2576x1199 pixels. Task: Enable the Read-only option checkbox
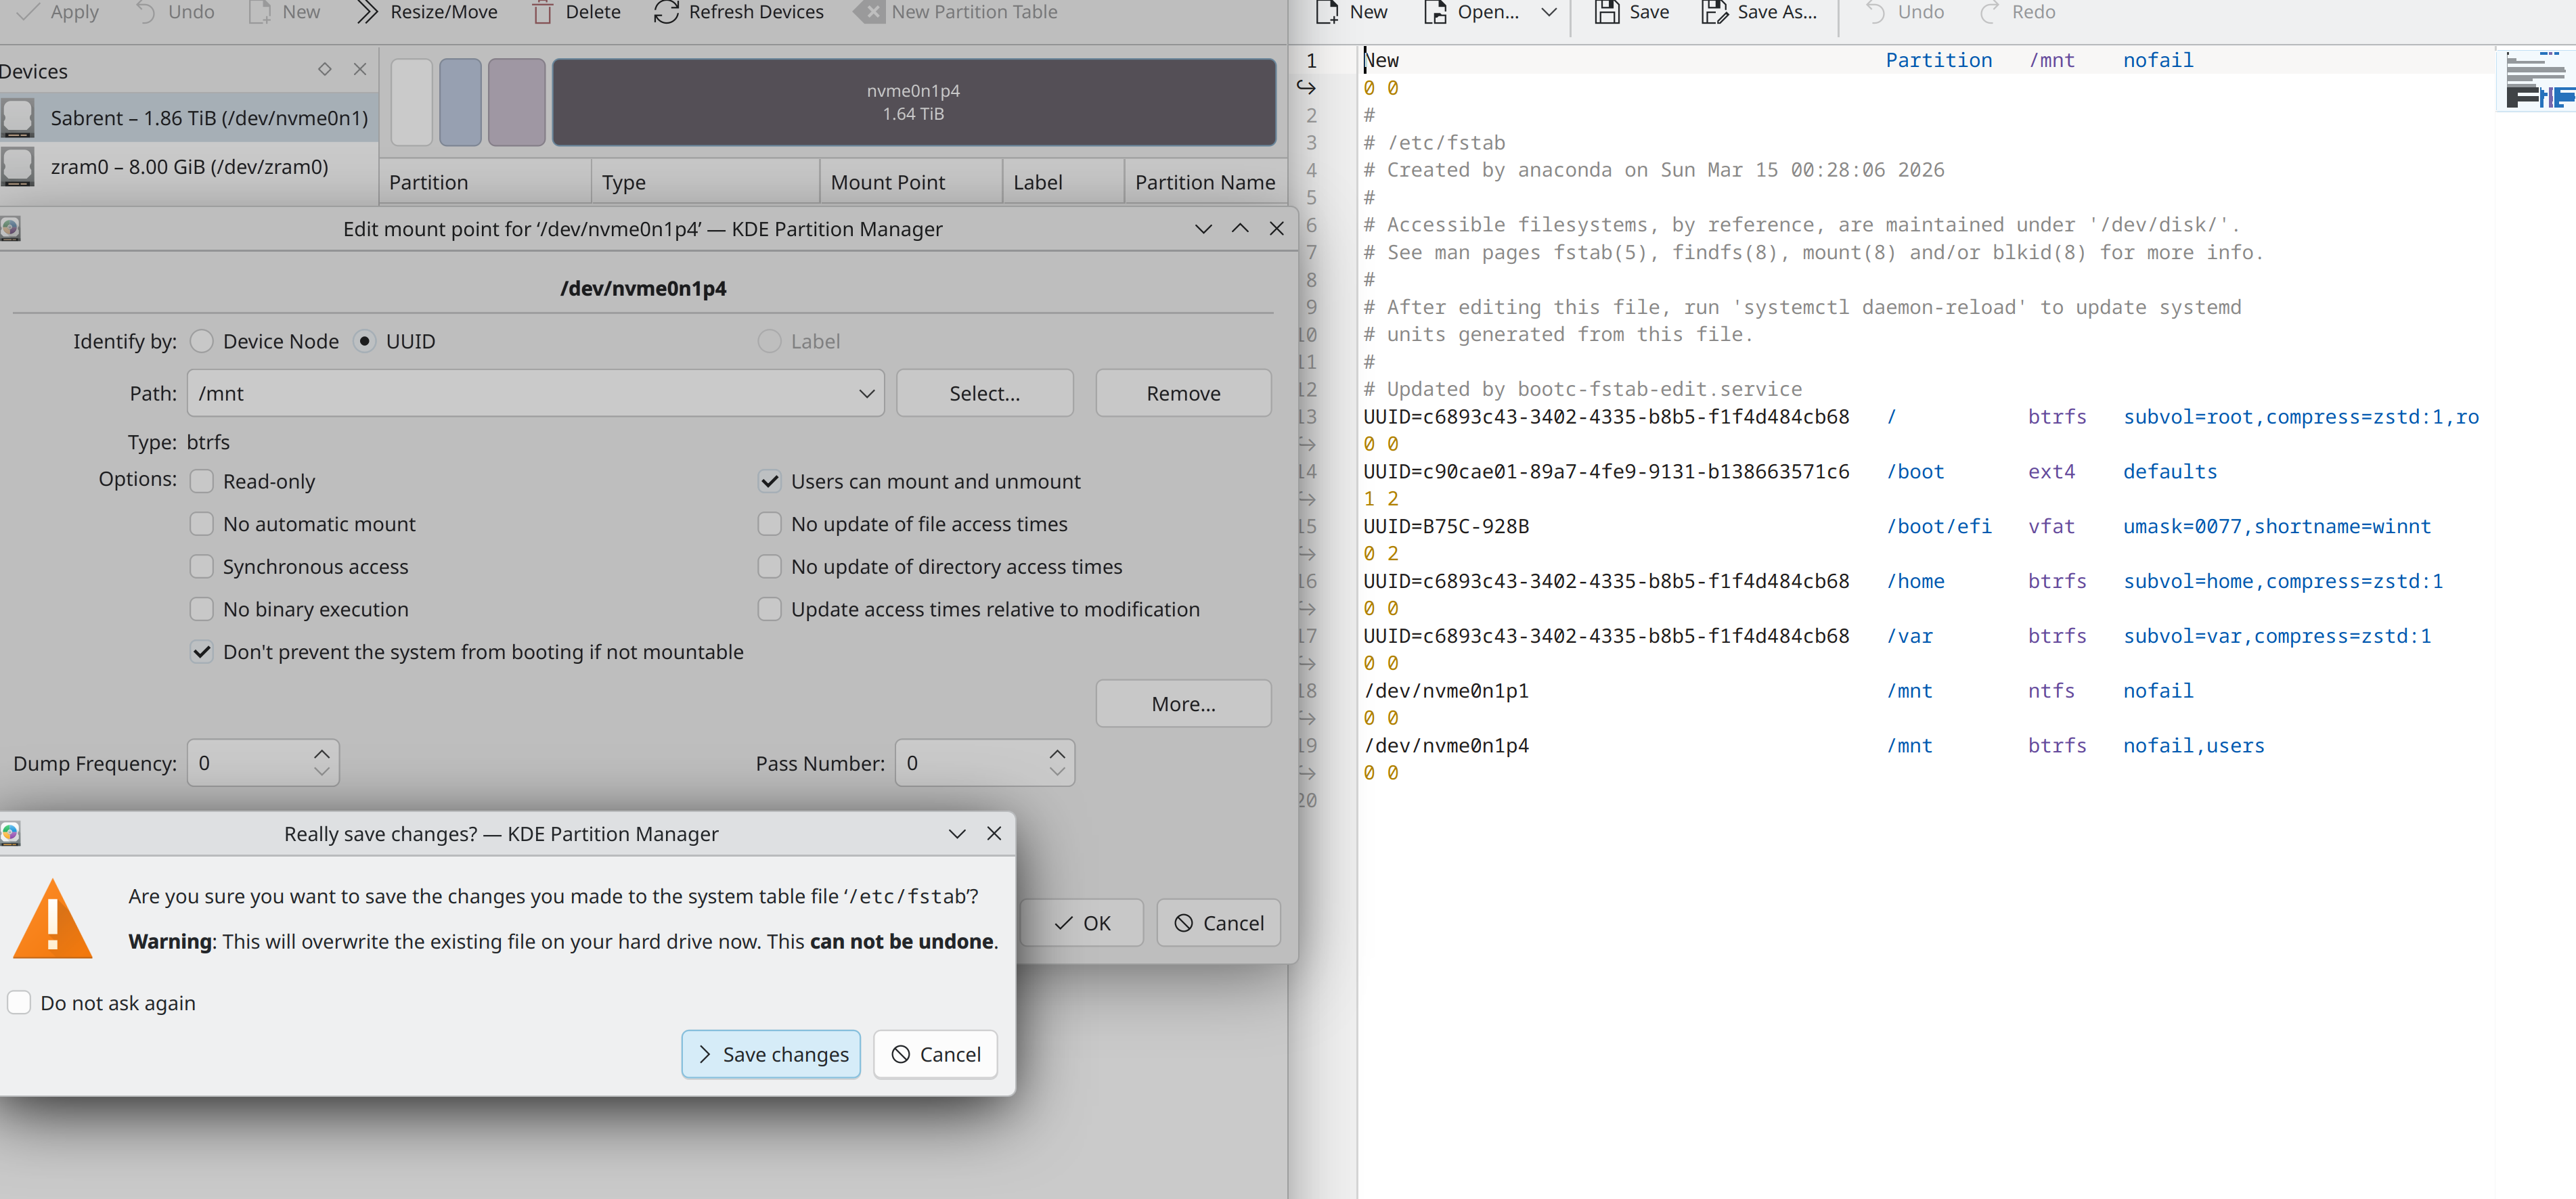[x=202, y=481]
